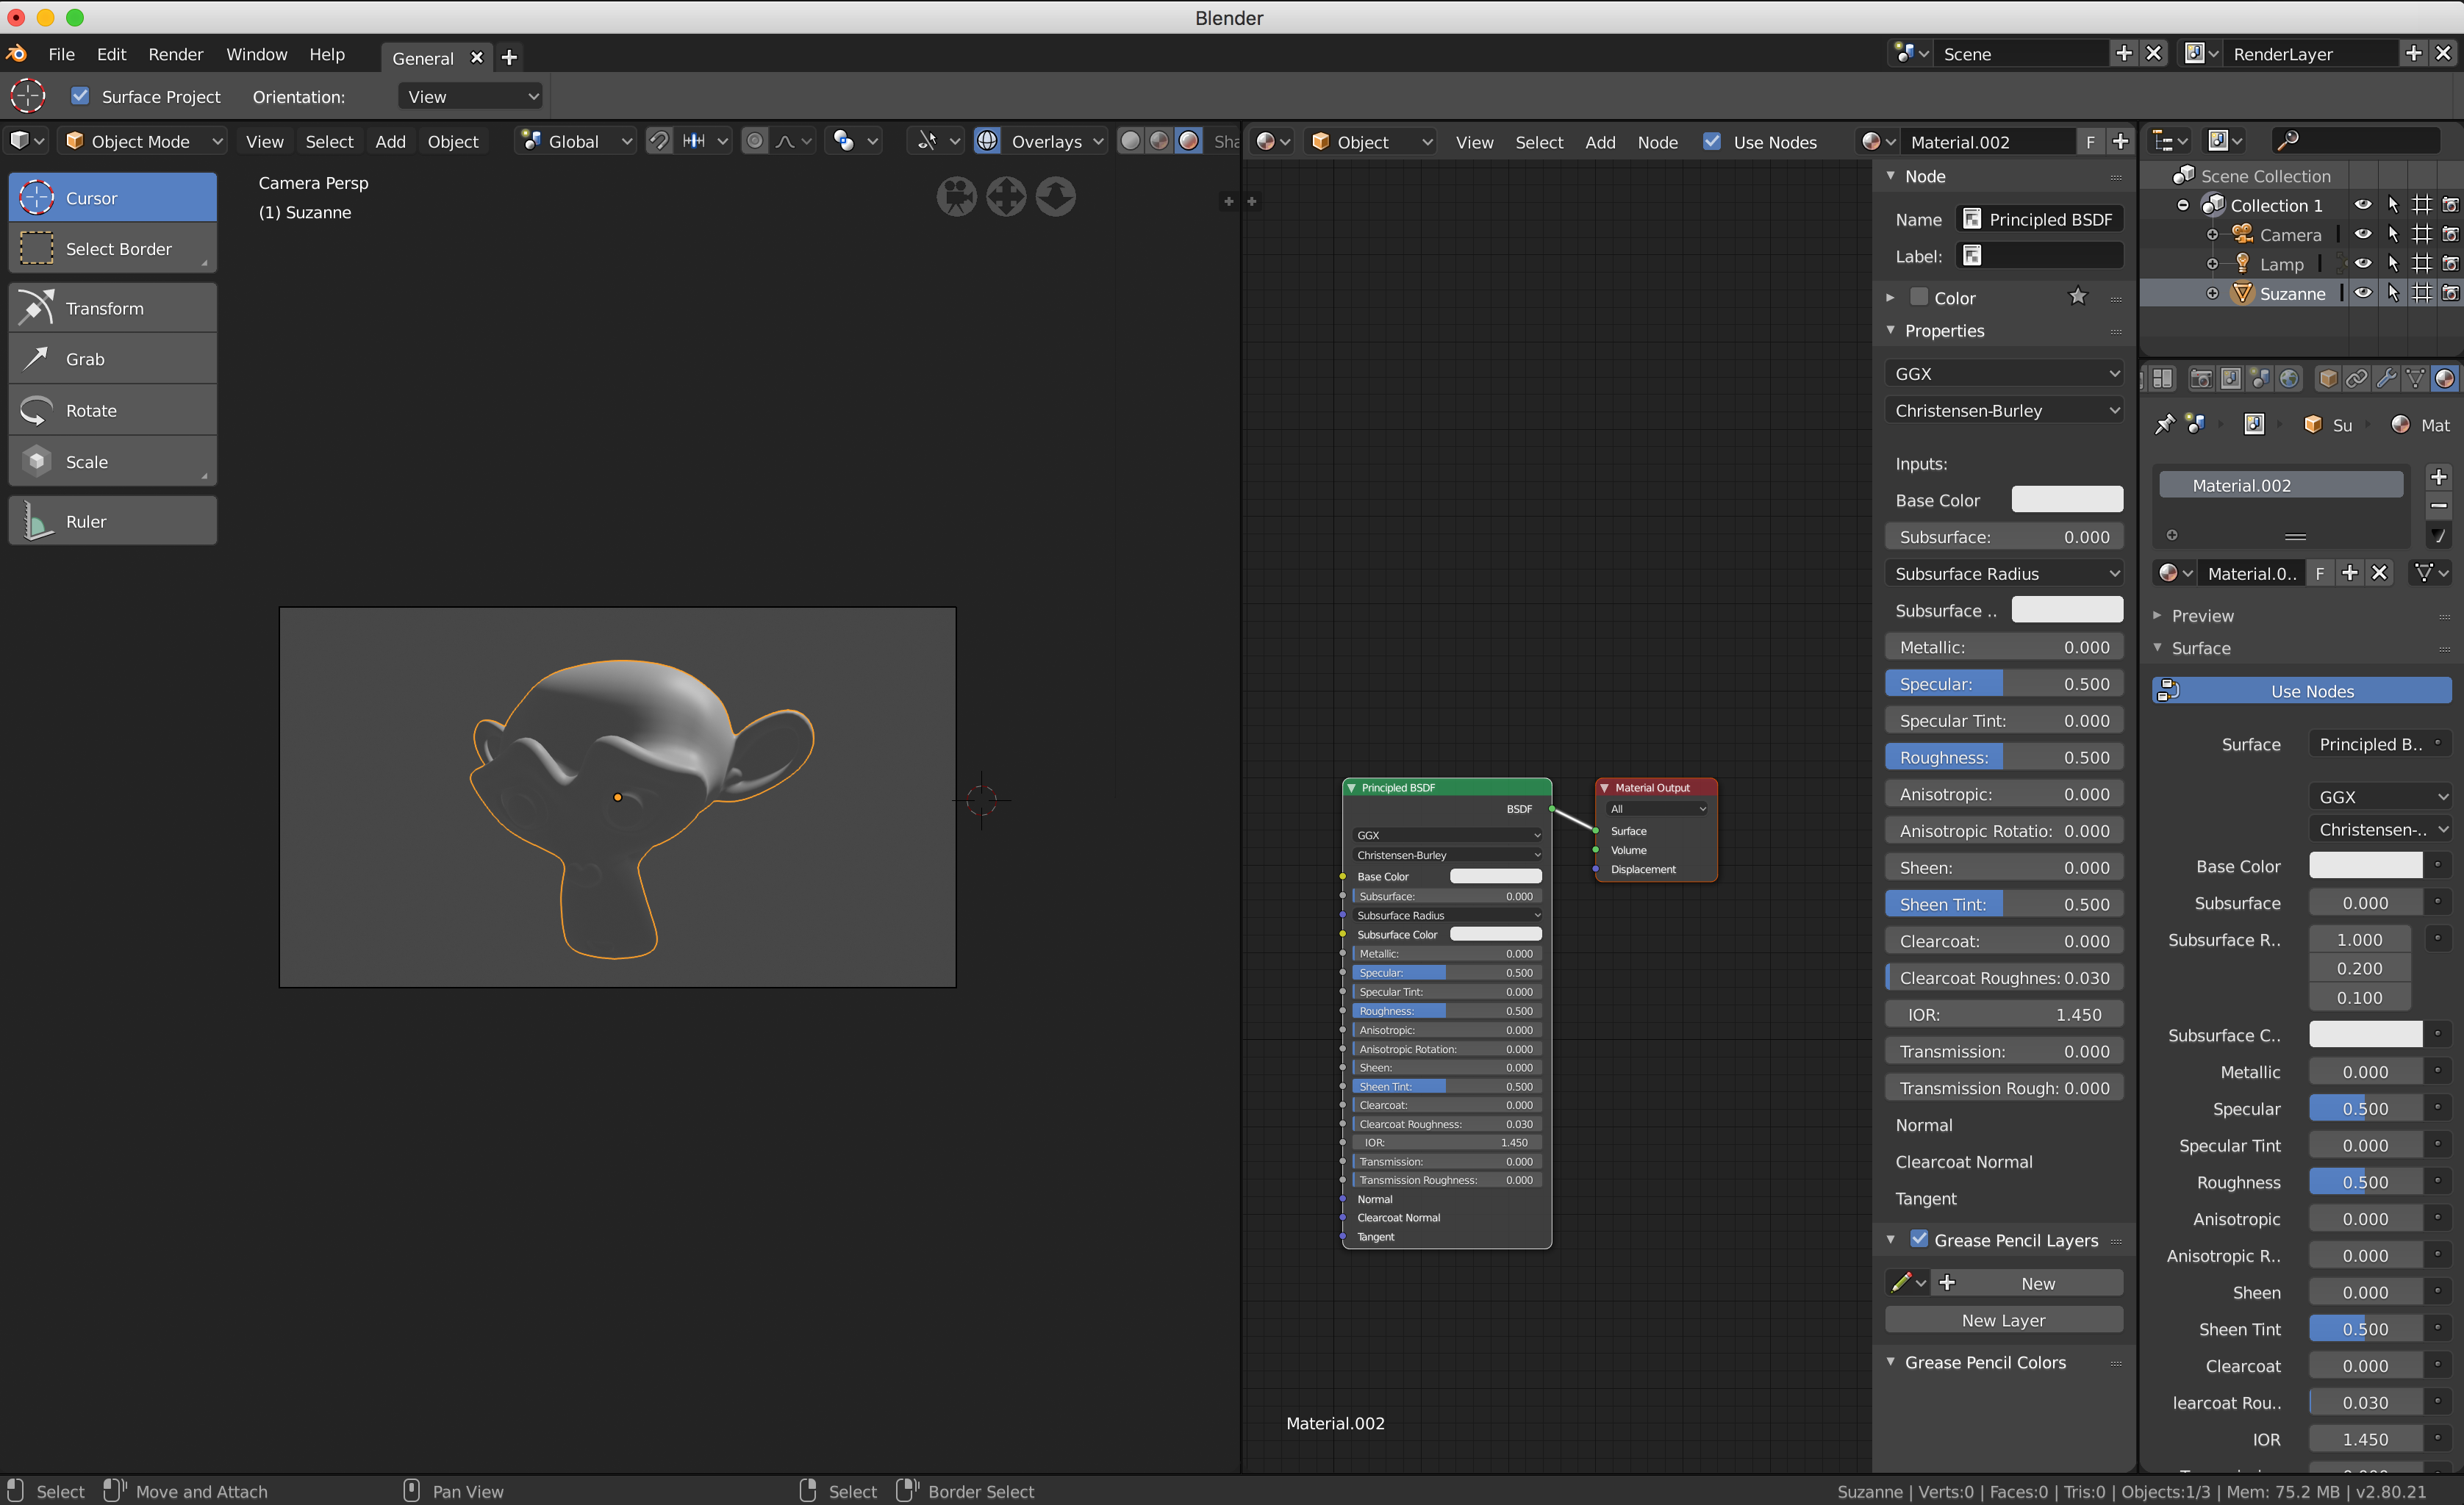The width and height of the screenshot is (2464, 1505).
Task: Click the node Label input field
Action: pos(2040,256)
